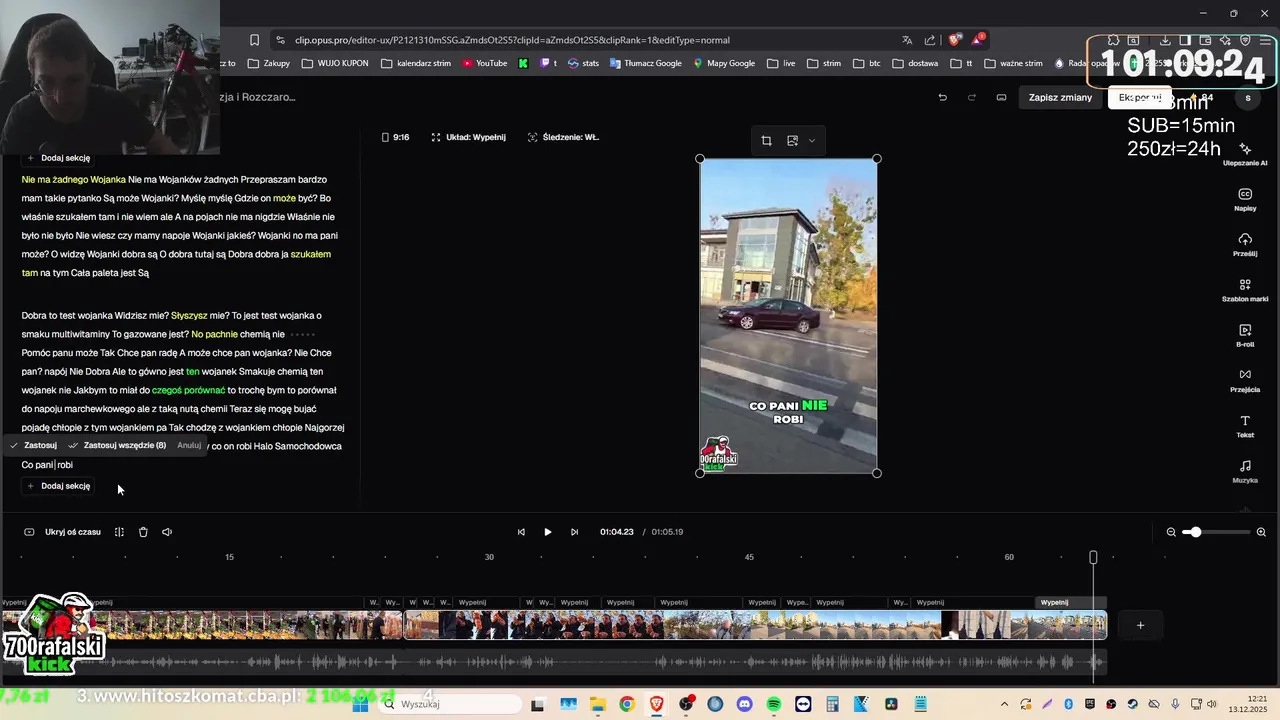Image resolution: width=1280 pixels, height=720 pixels.
Task: Open the WUJO KUPON bookmark folder
Action: (x=335, y=63)
